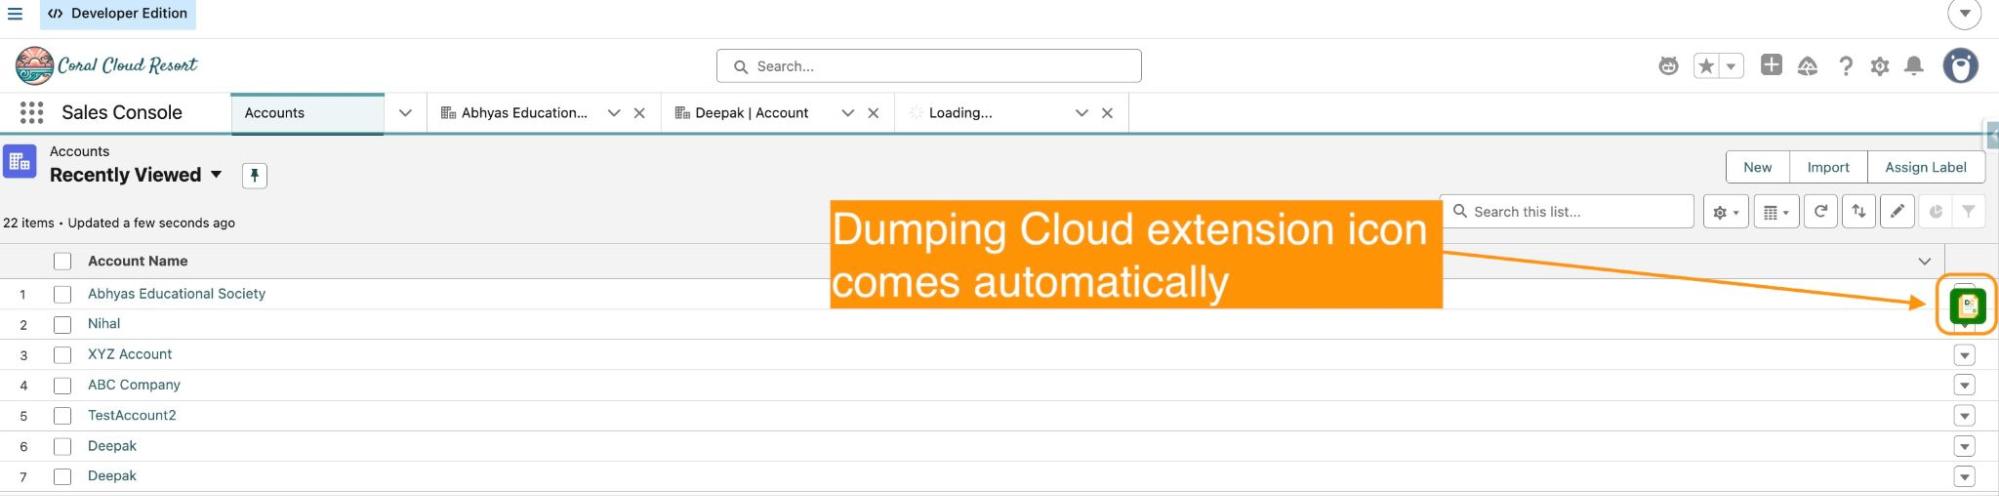Close the Deepak | Account tab
This screenshot has width=1999, height=496.
coord(874,113)
